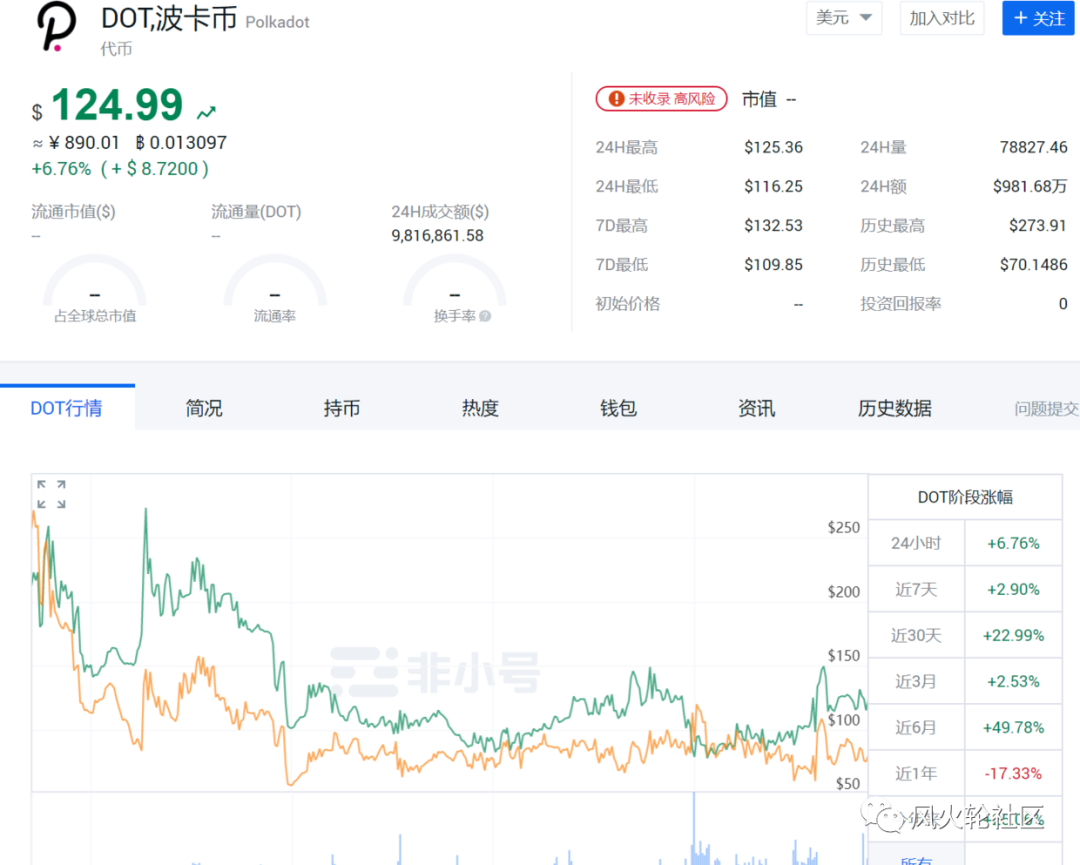Click the red high-risk warning badge
Viewport: 1080px width, 865px height.
coord(661,98)
